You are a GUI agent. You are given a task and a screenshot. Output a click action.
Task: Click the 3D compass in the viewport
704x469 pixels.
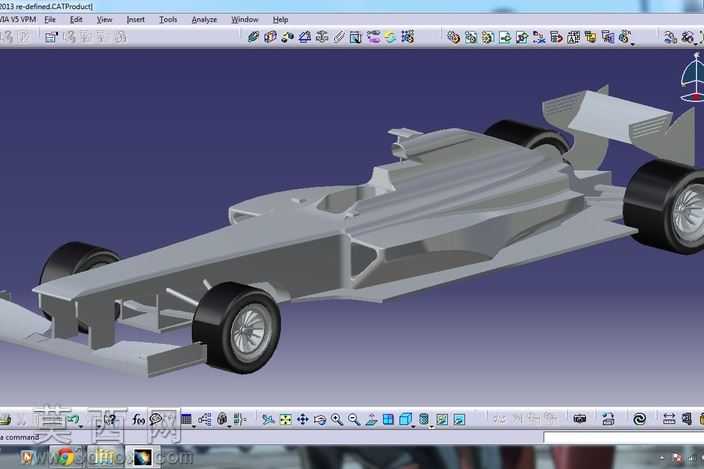coord(693,77)
